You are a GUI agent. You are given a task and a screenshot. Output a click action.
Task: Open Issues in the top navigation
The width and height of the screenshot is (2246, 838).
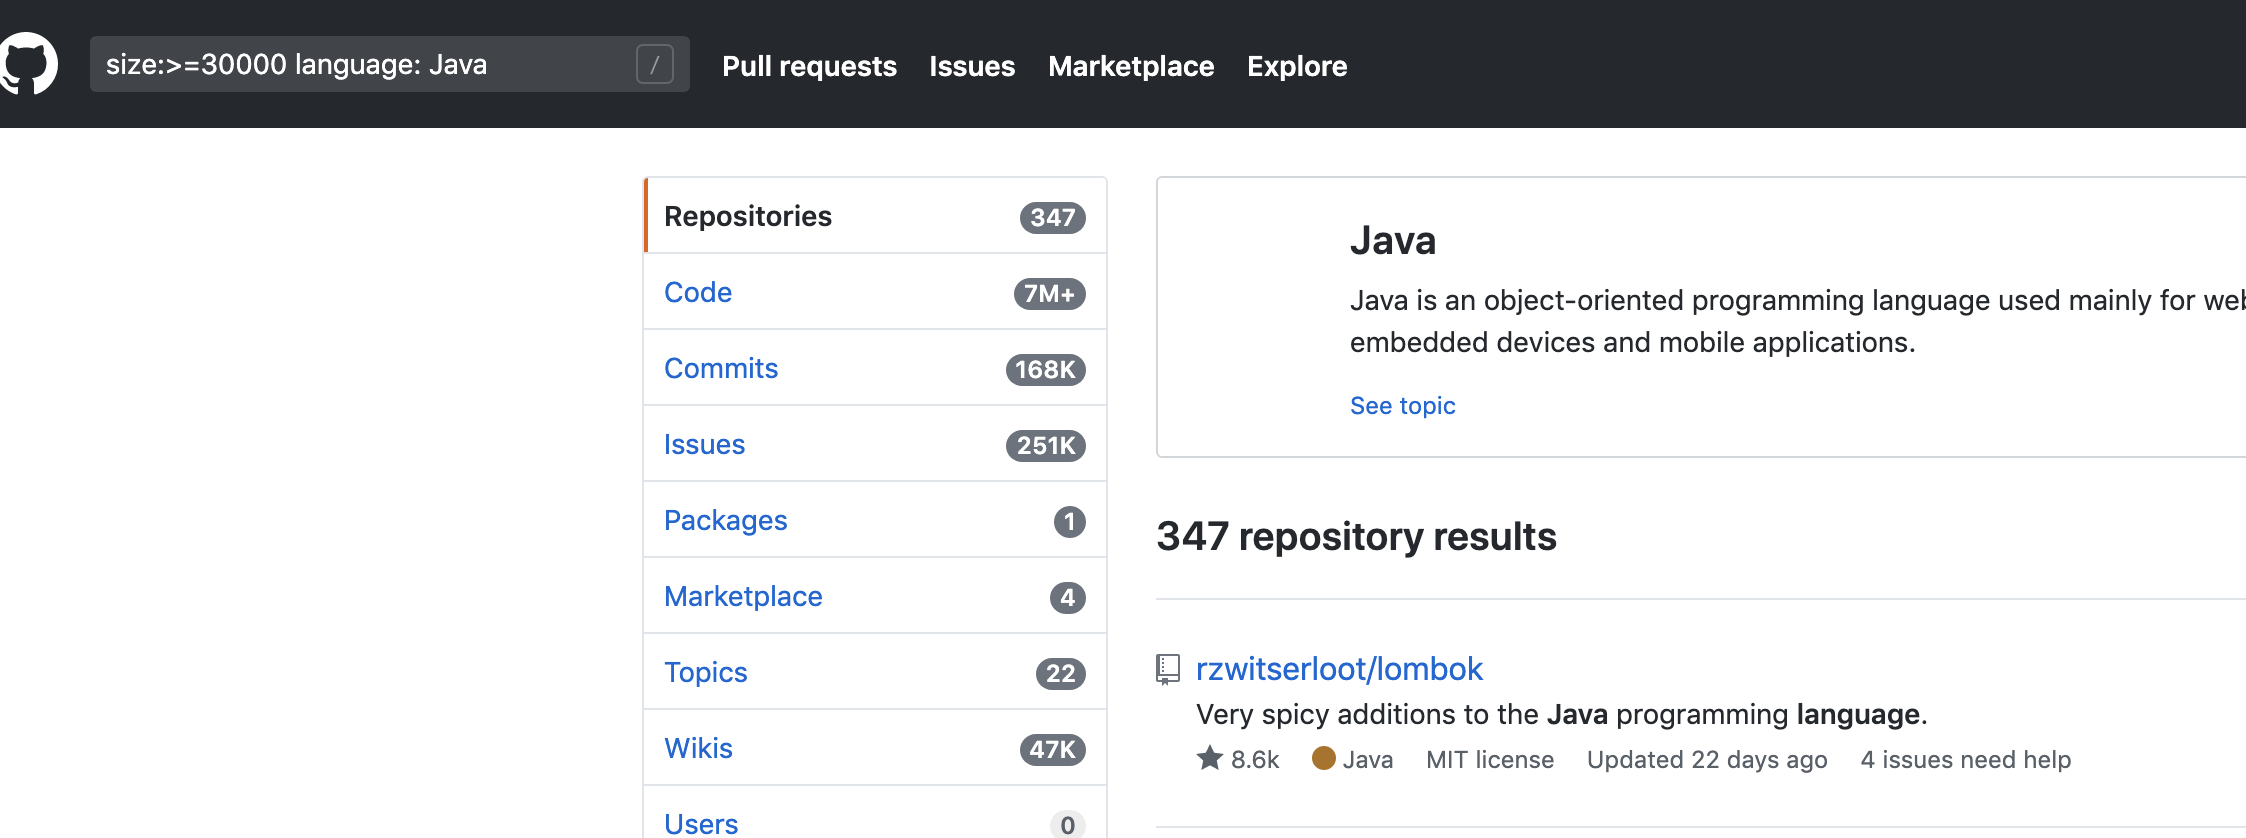(972, 66)
